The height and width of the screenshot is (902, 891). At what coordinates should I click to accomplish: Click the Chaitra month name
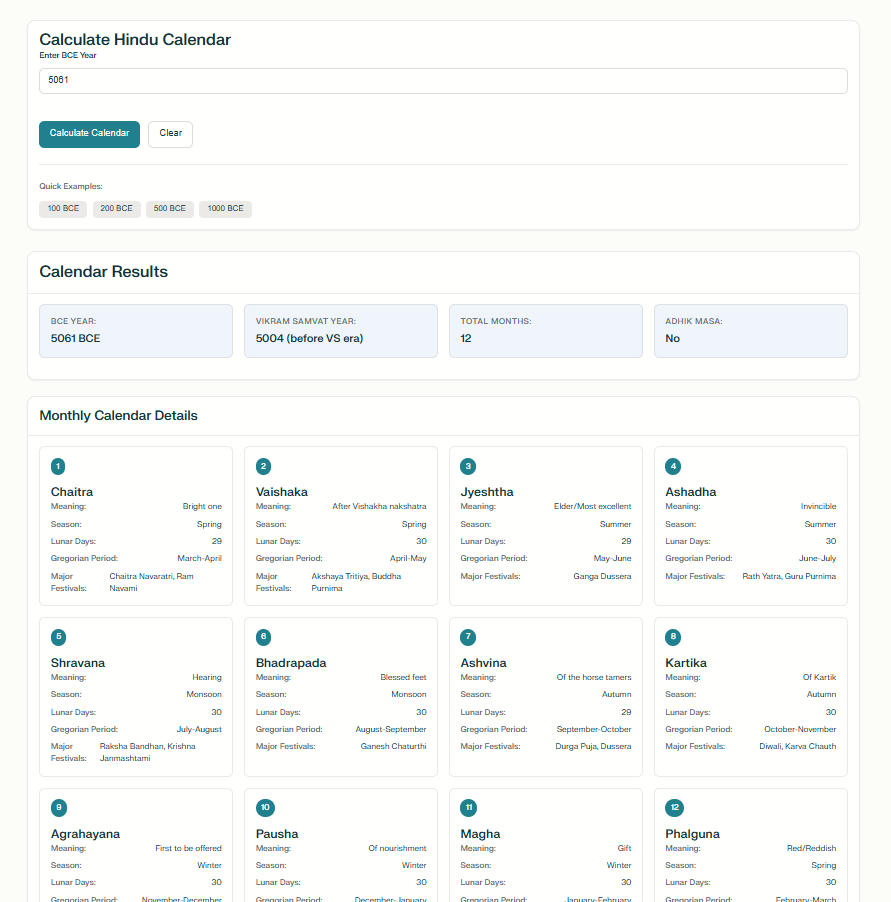pos(72,492)
